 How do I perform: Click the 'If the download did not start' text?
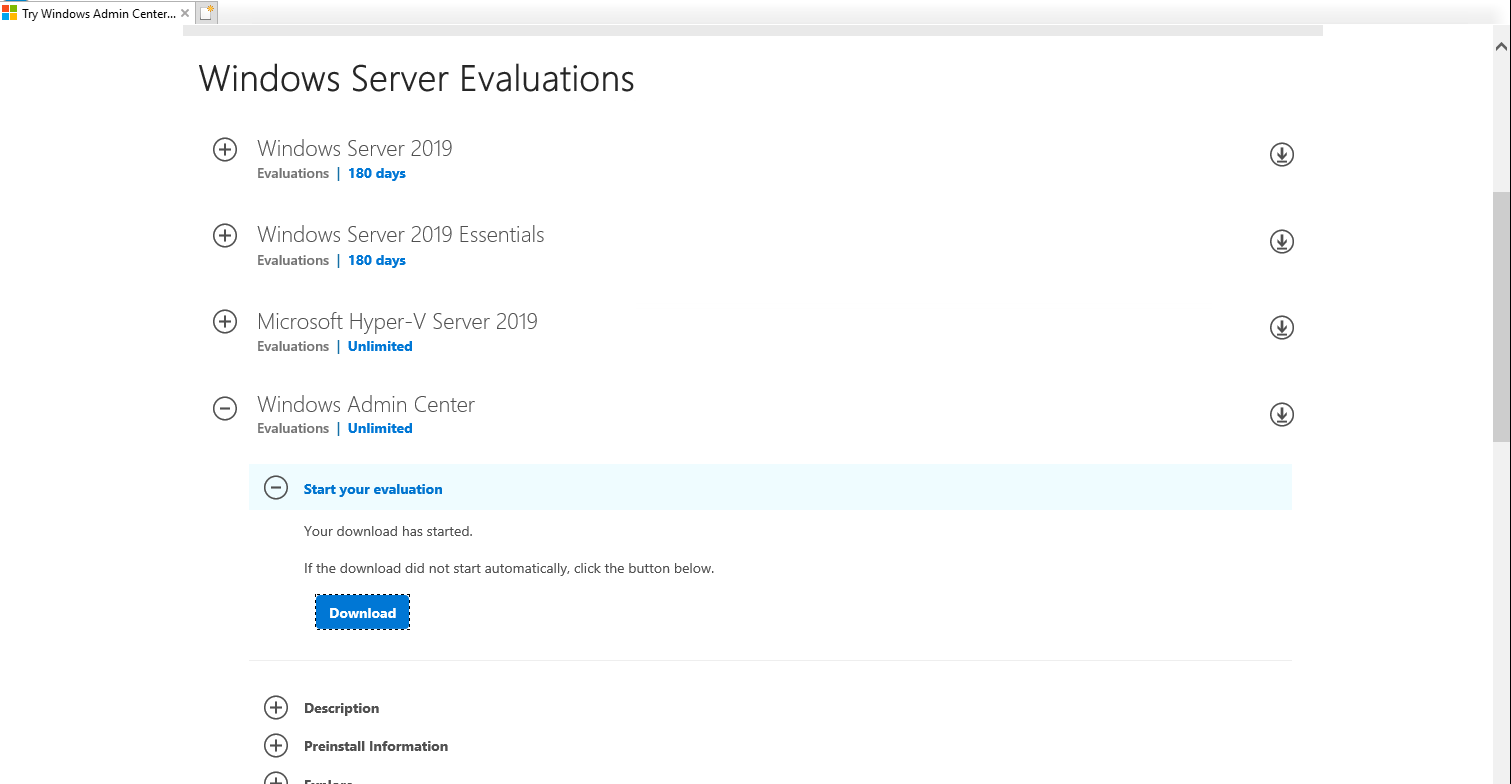509,568
